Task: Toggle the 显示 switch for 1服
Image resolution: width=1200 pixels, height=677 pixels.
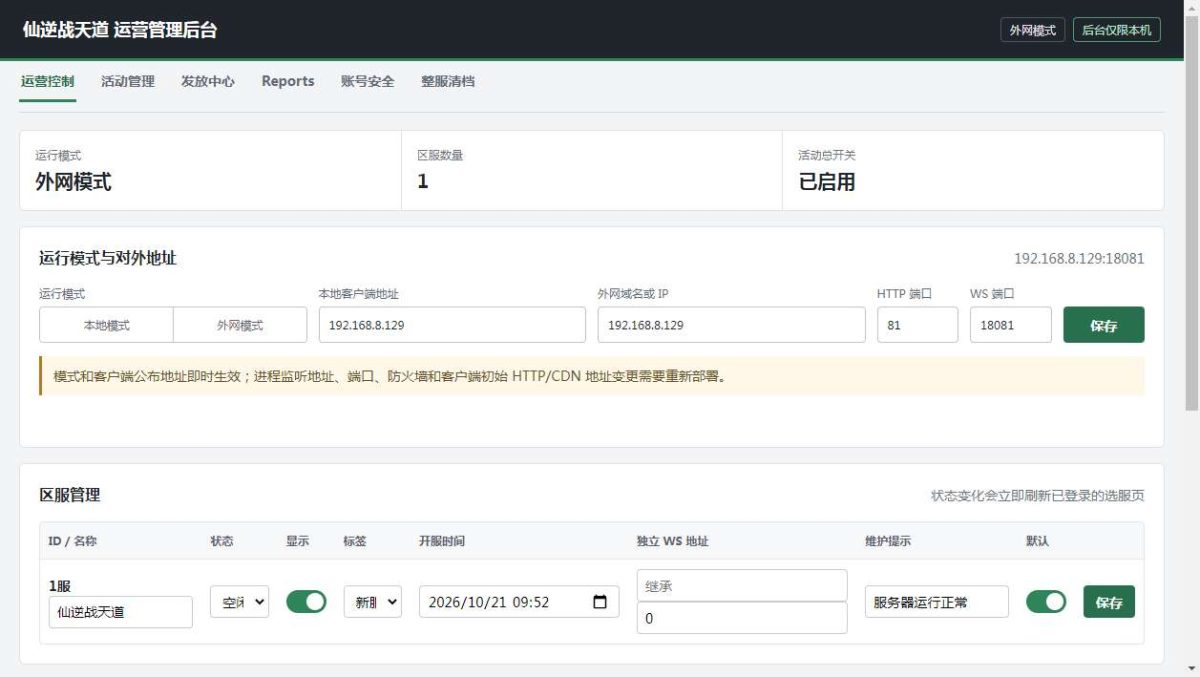Action: click(x=306, y=601)
